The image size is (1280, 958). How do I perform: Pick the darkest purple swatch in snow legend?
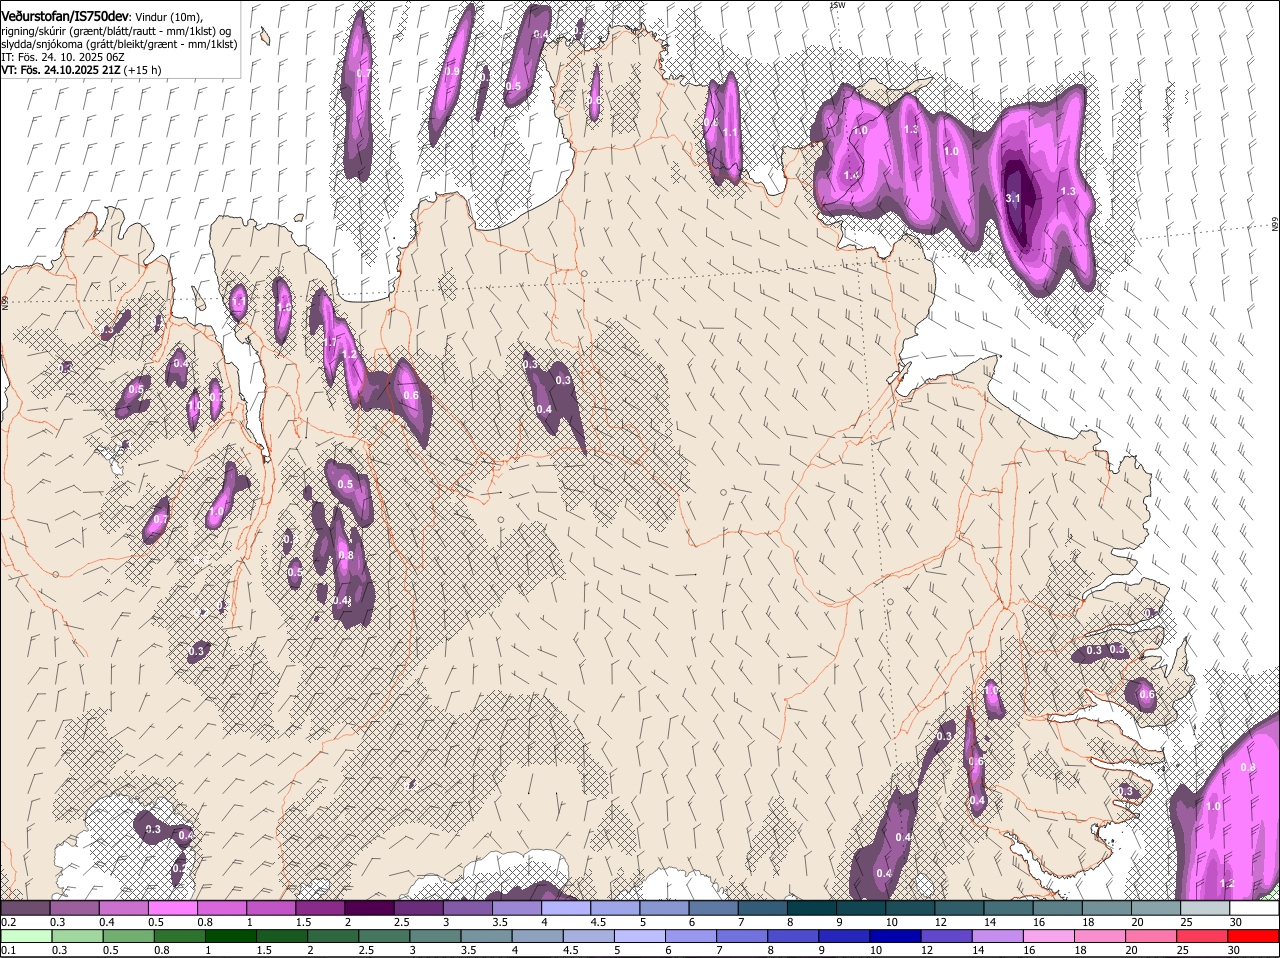[x=369, y=908]
